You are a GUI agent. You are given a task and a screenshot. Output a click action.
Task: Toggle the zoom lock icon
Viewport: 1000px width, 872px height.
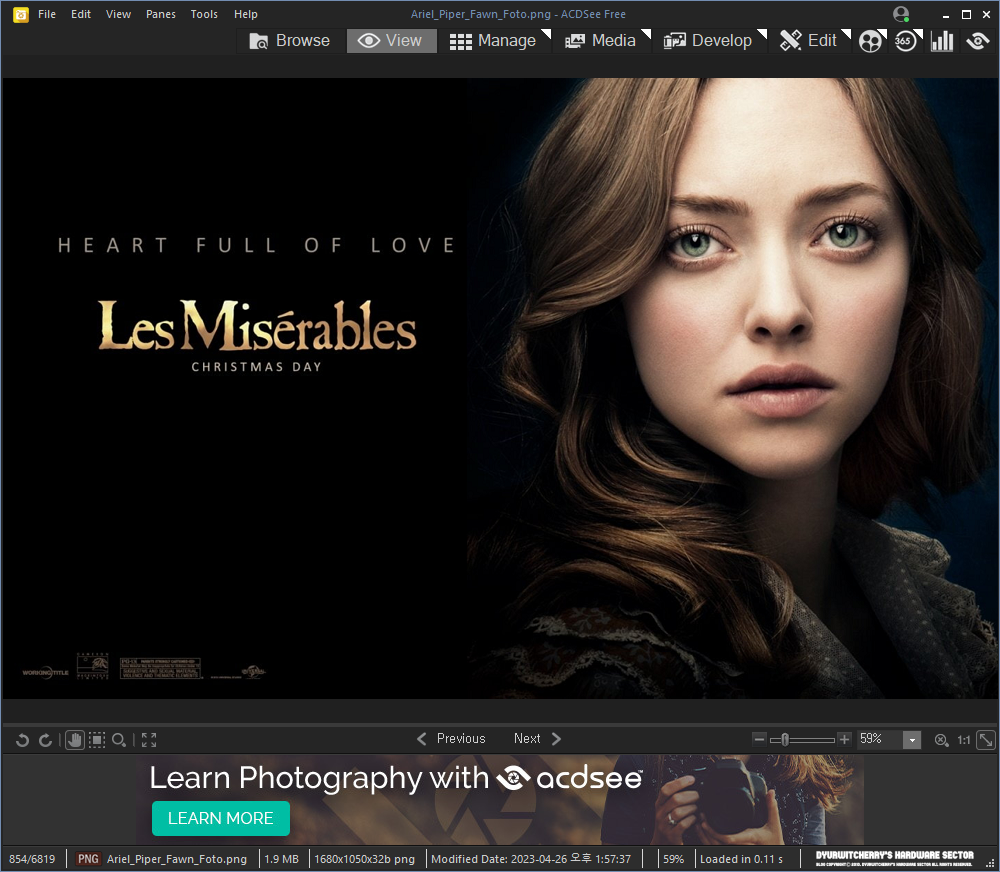941,740
